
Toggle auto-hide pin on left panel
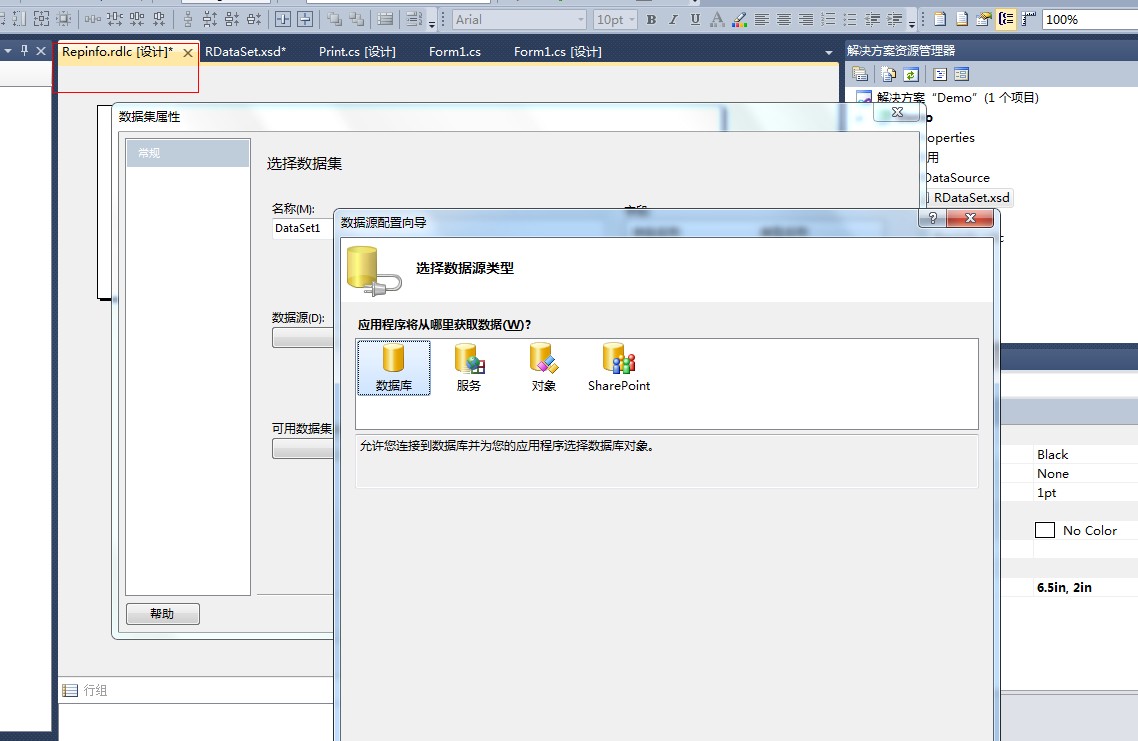coord(25,51)
